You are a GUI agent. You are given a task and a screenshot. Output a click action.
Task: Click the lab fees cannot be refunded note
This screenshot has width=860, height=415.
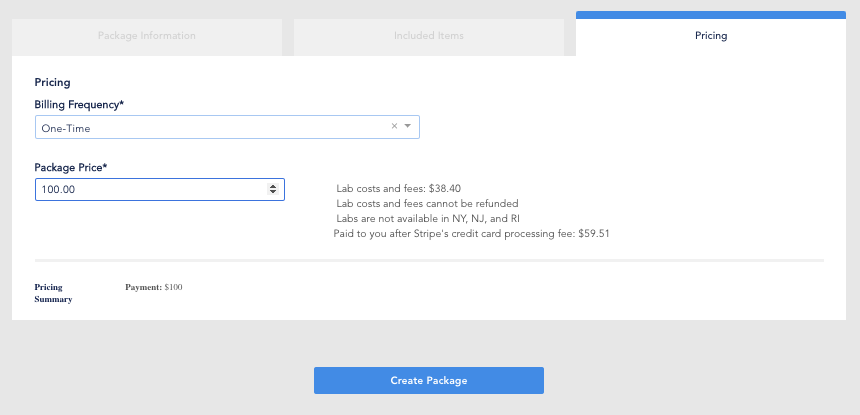[x=427, y=203]
